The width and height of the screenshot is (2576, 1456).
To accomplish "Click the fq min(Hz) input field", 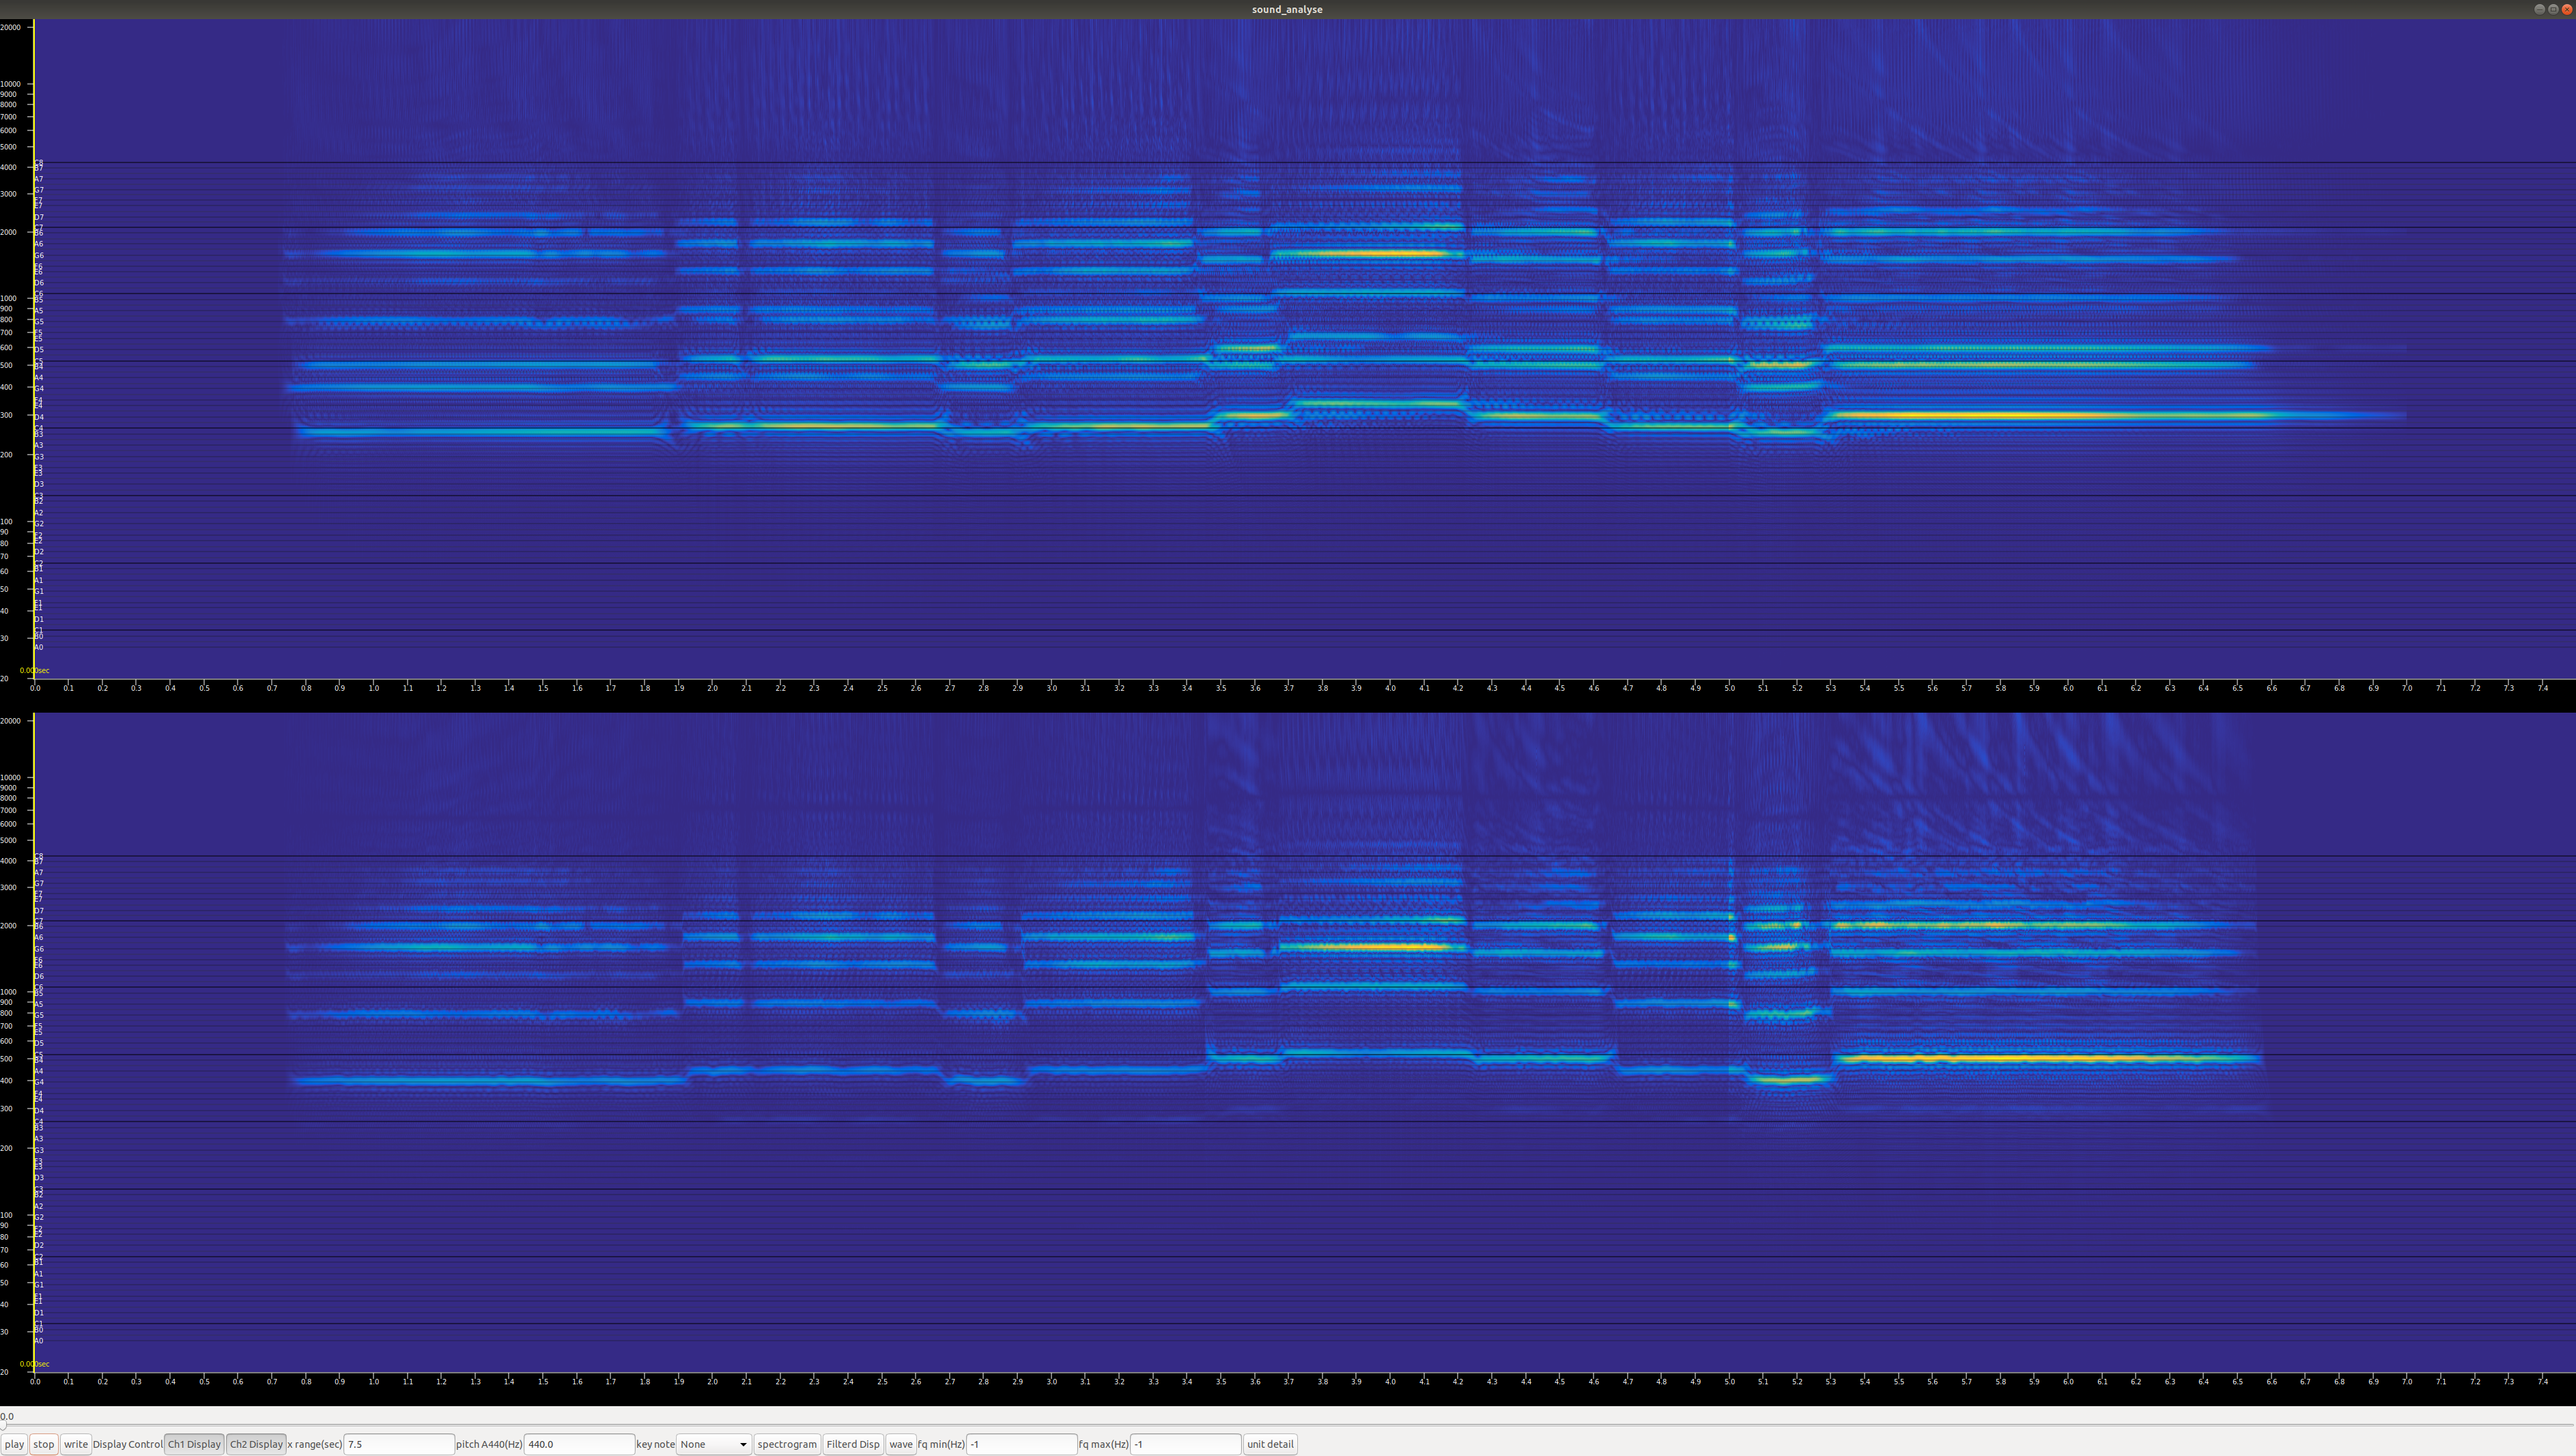I will (1020, 1444).
